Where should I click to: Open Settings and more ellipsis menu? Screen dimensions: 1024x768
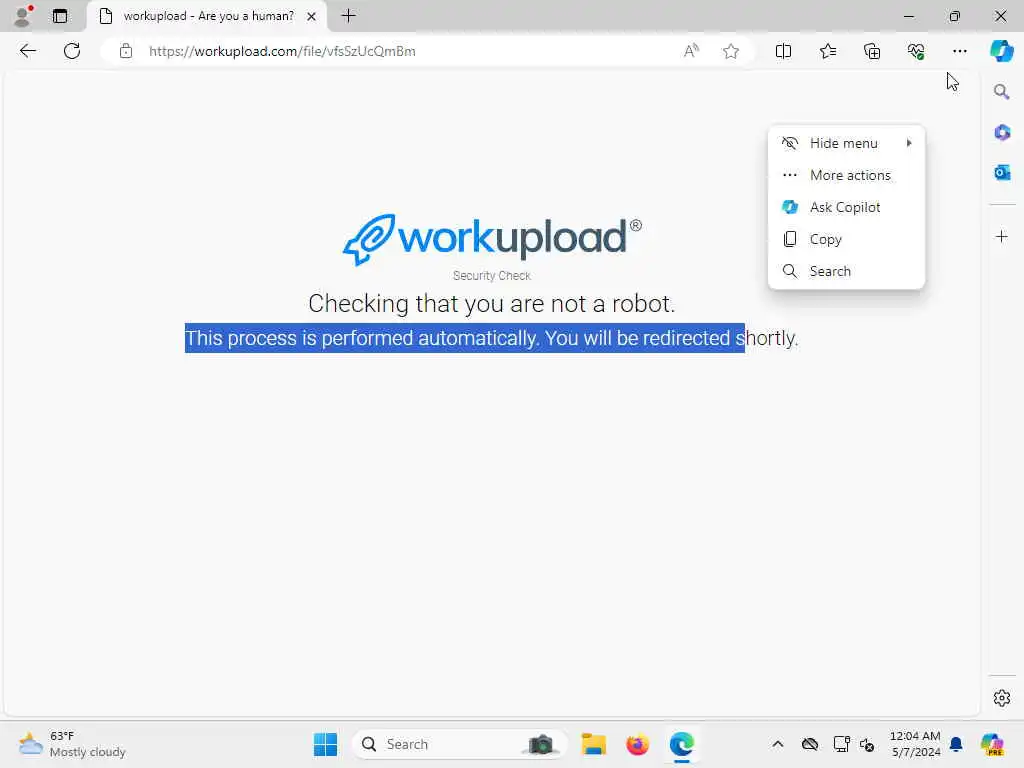tap(959, 51)
